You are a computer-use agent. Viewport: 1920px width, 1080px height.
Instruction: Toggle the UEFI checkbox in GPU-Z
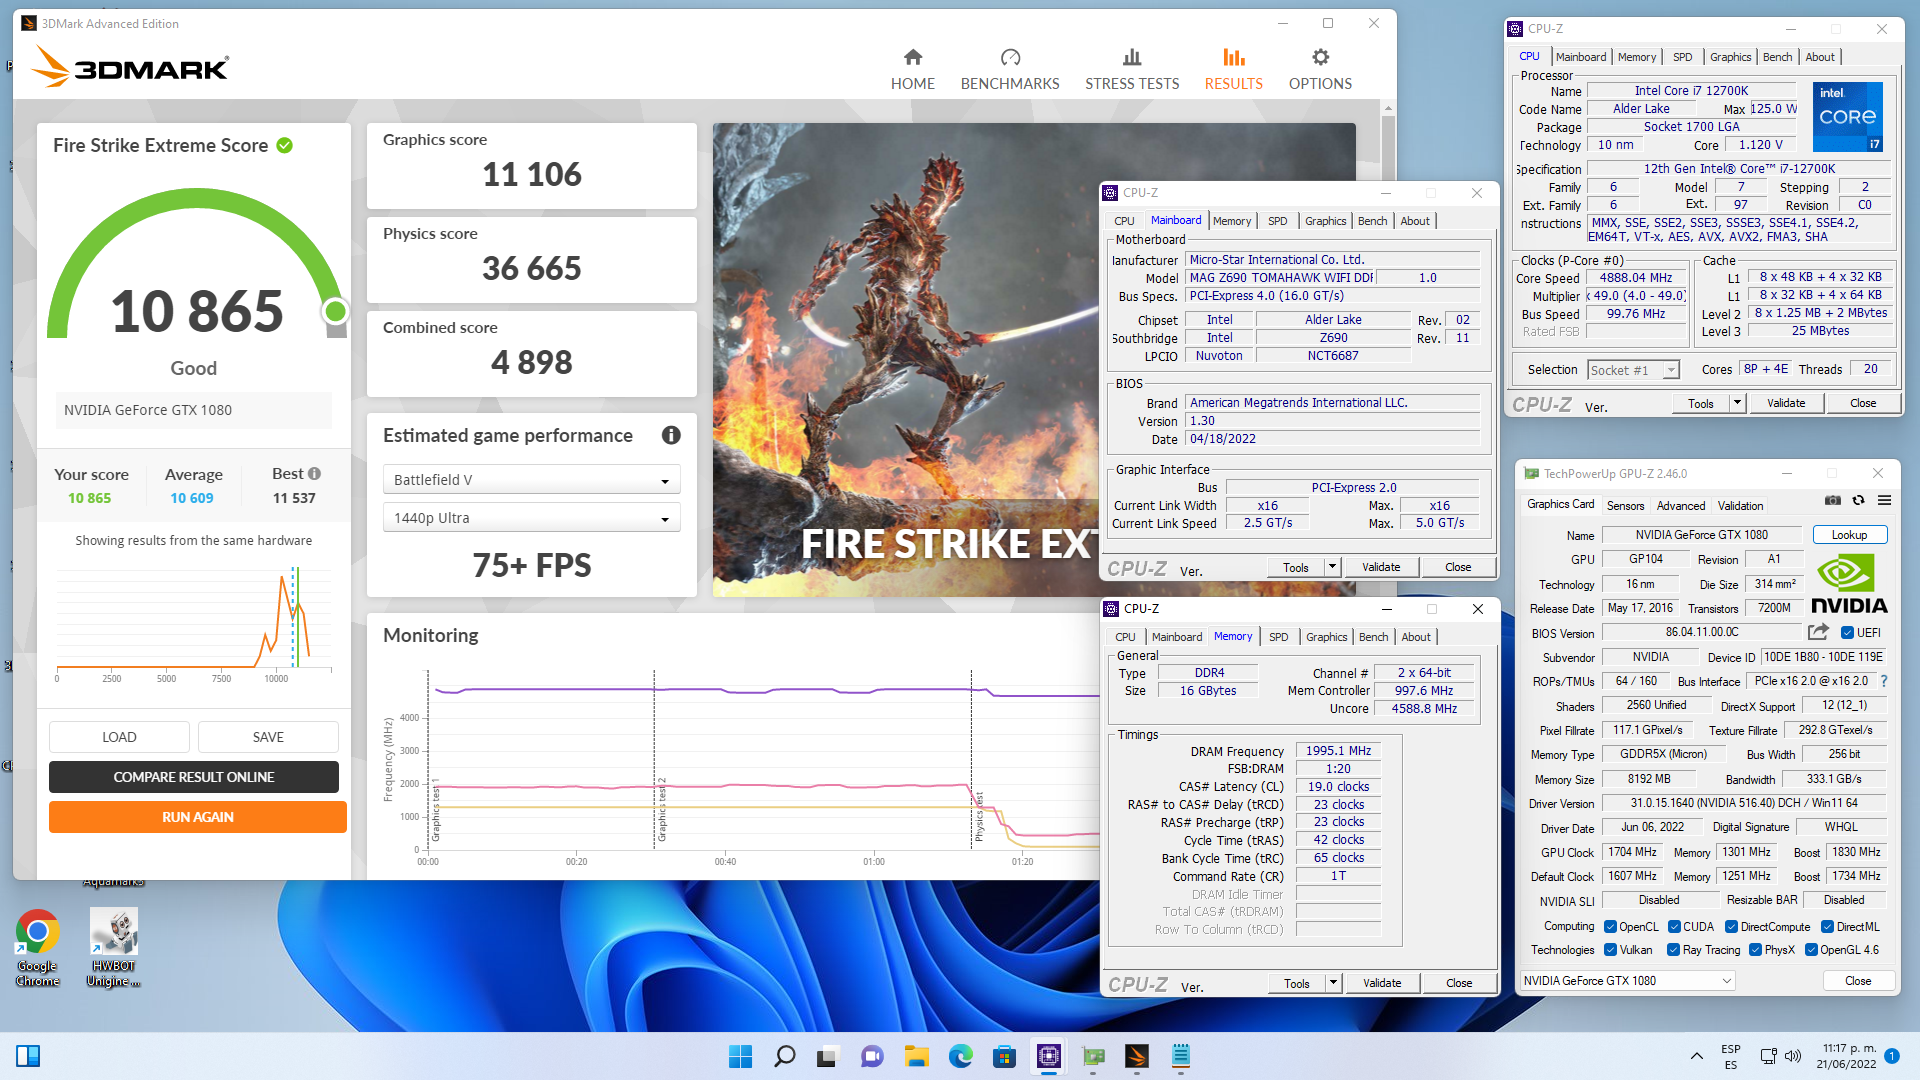[x=1847, y=633]
